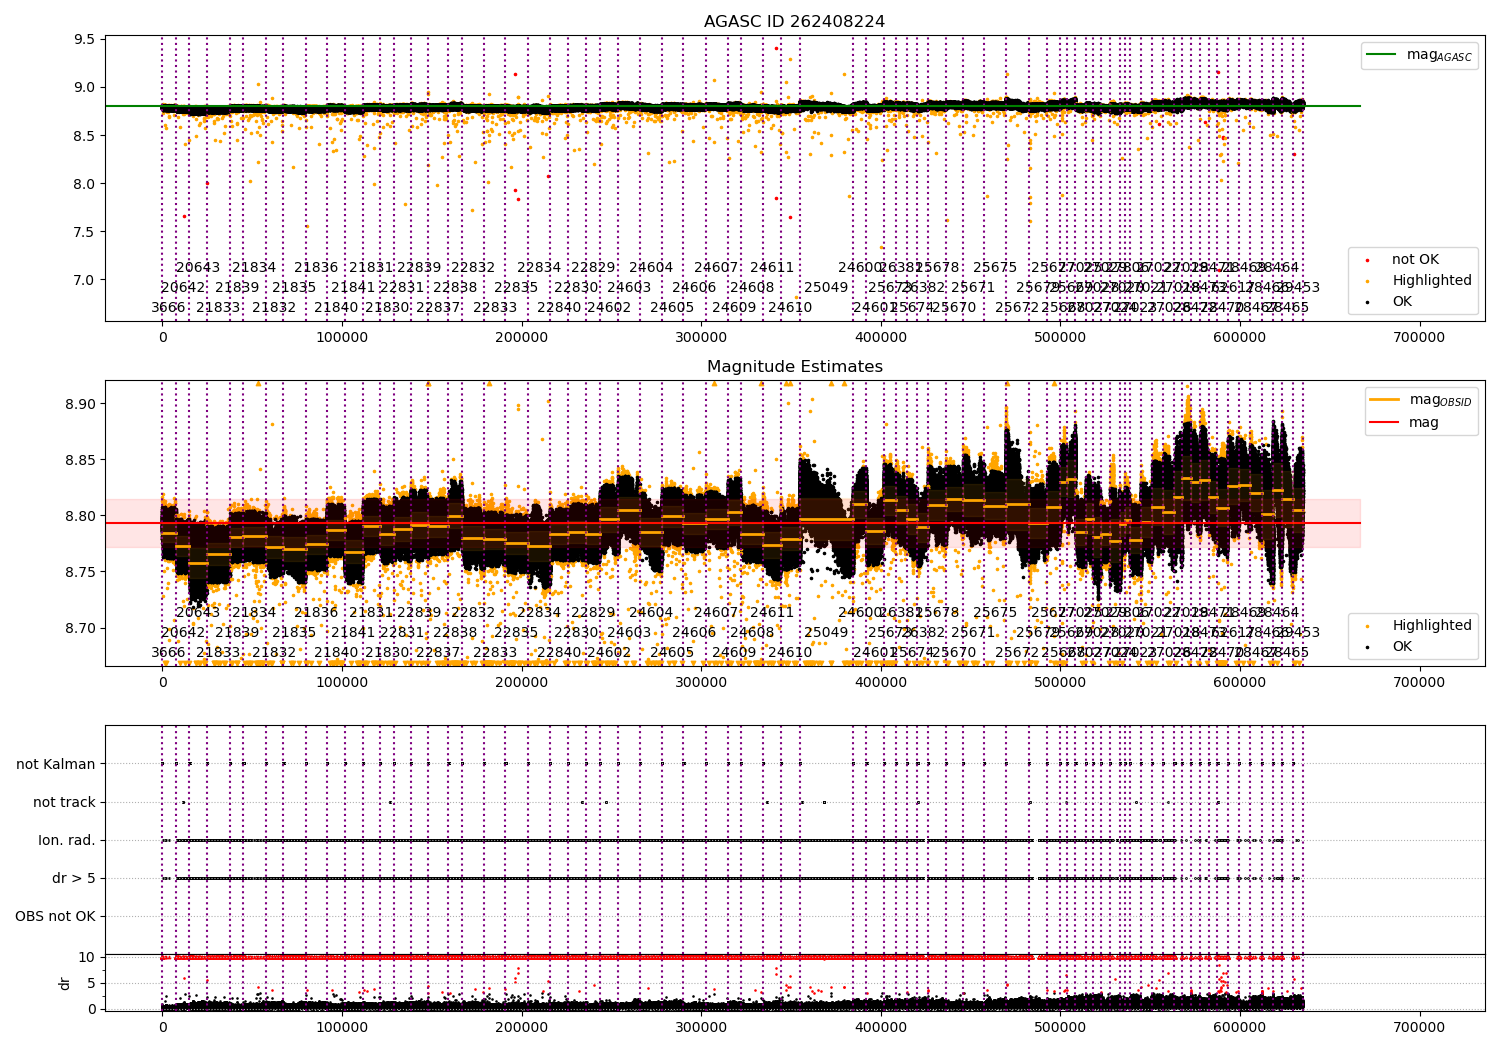Image resolution: width=1500 pixels, height=1050 pixels.
Task: Click obsid label '24611' in the middle plot
Action: click(x=772, y=613)
